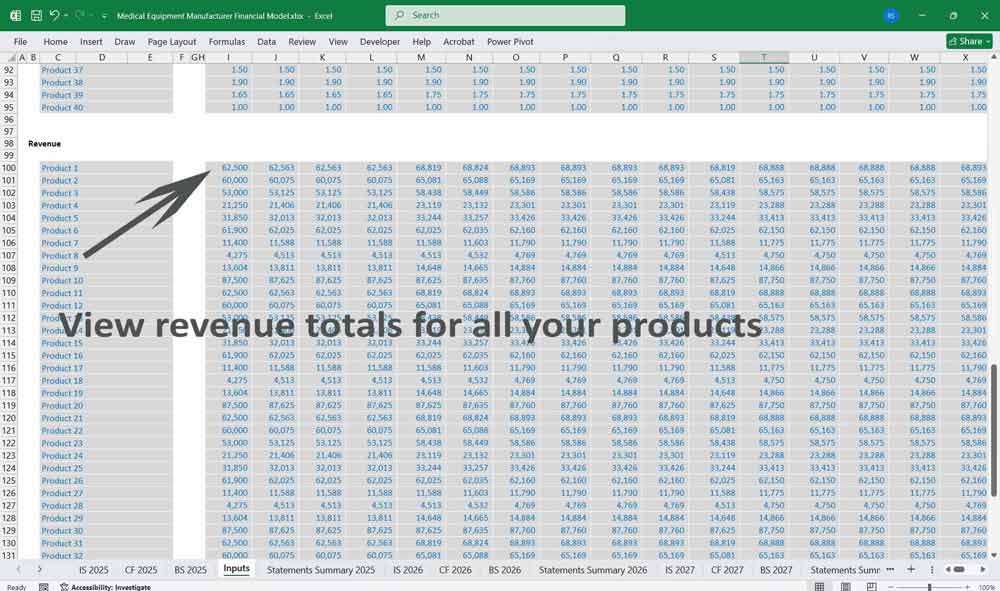Click the Undo arrow icon

(x=54, y=16)
